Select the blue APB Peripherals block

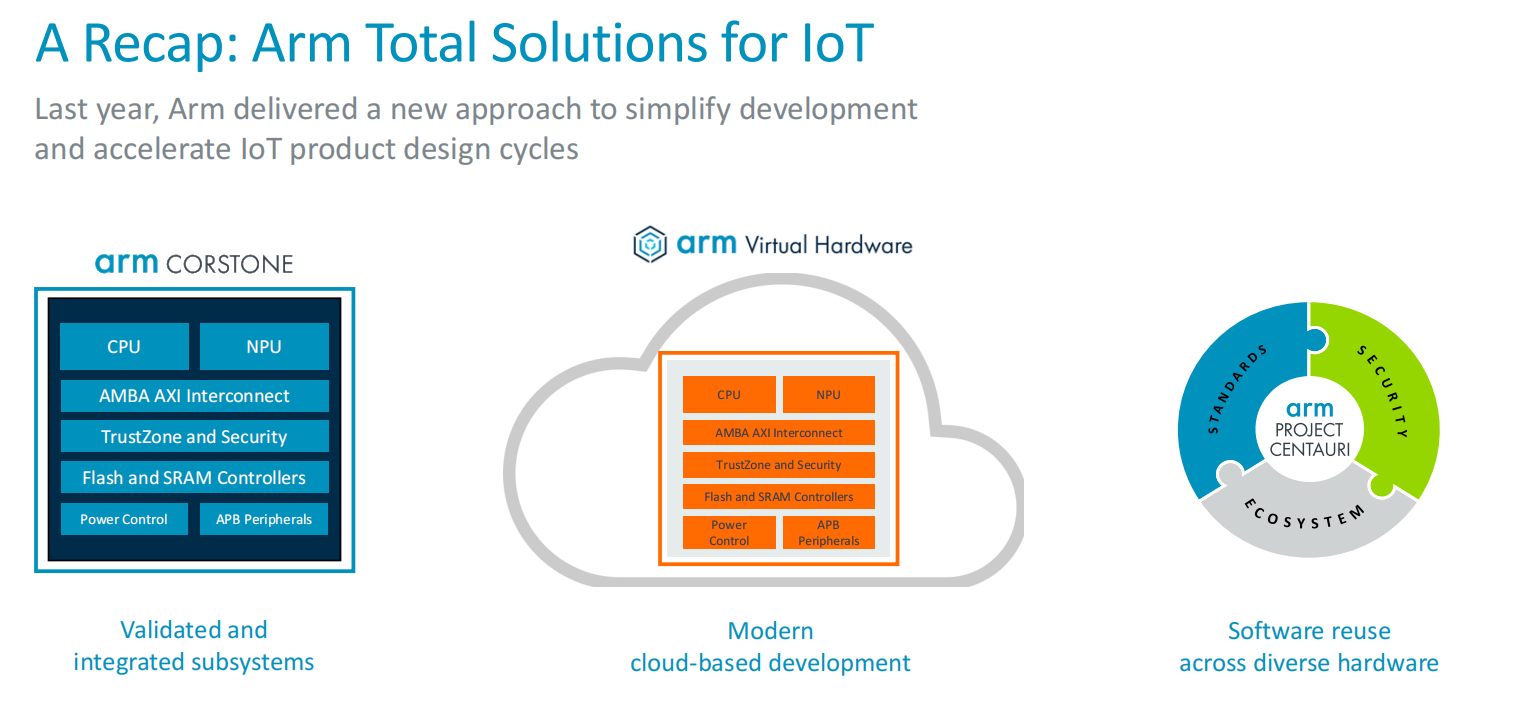point(264,519)
